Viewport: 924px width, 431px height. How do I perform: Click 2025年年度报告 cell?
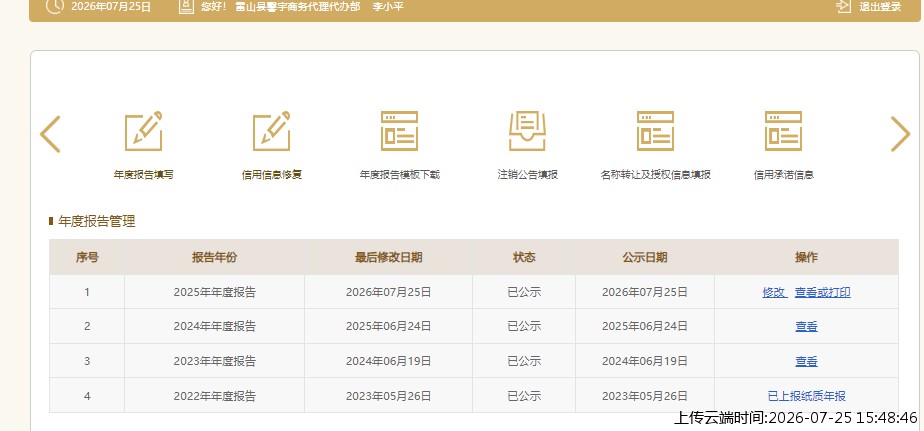(214, 292)
